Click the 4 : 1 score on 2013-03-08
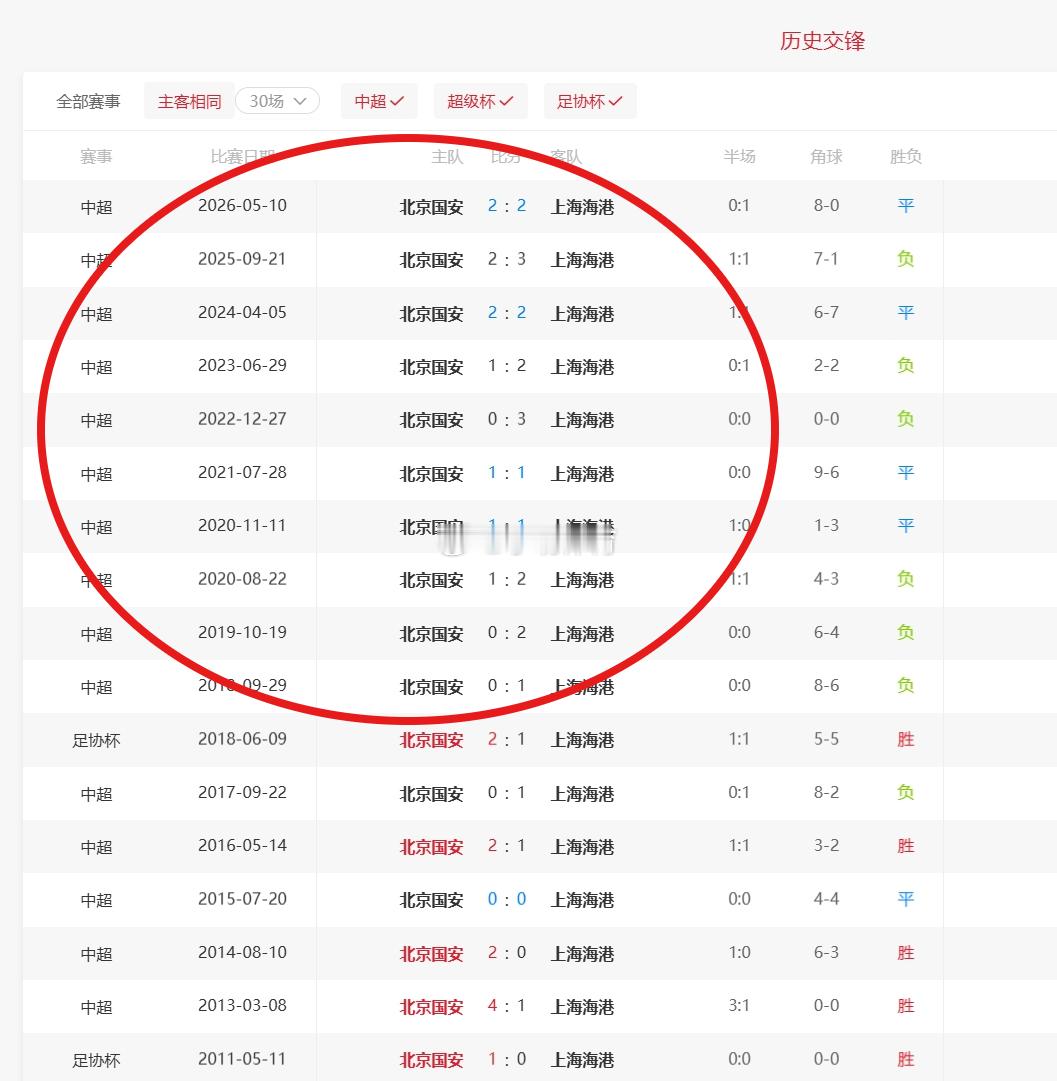The height and width of the screenshot is (1081, 1057). point(507,1005)
